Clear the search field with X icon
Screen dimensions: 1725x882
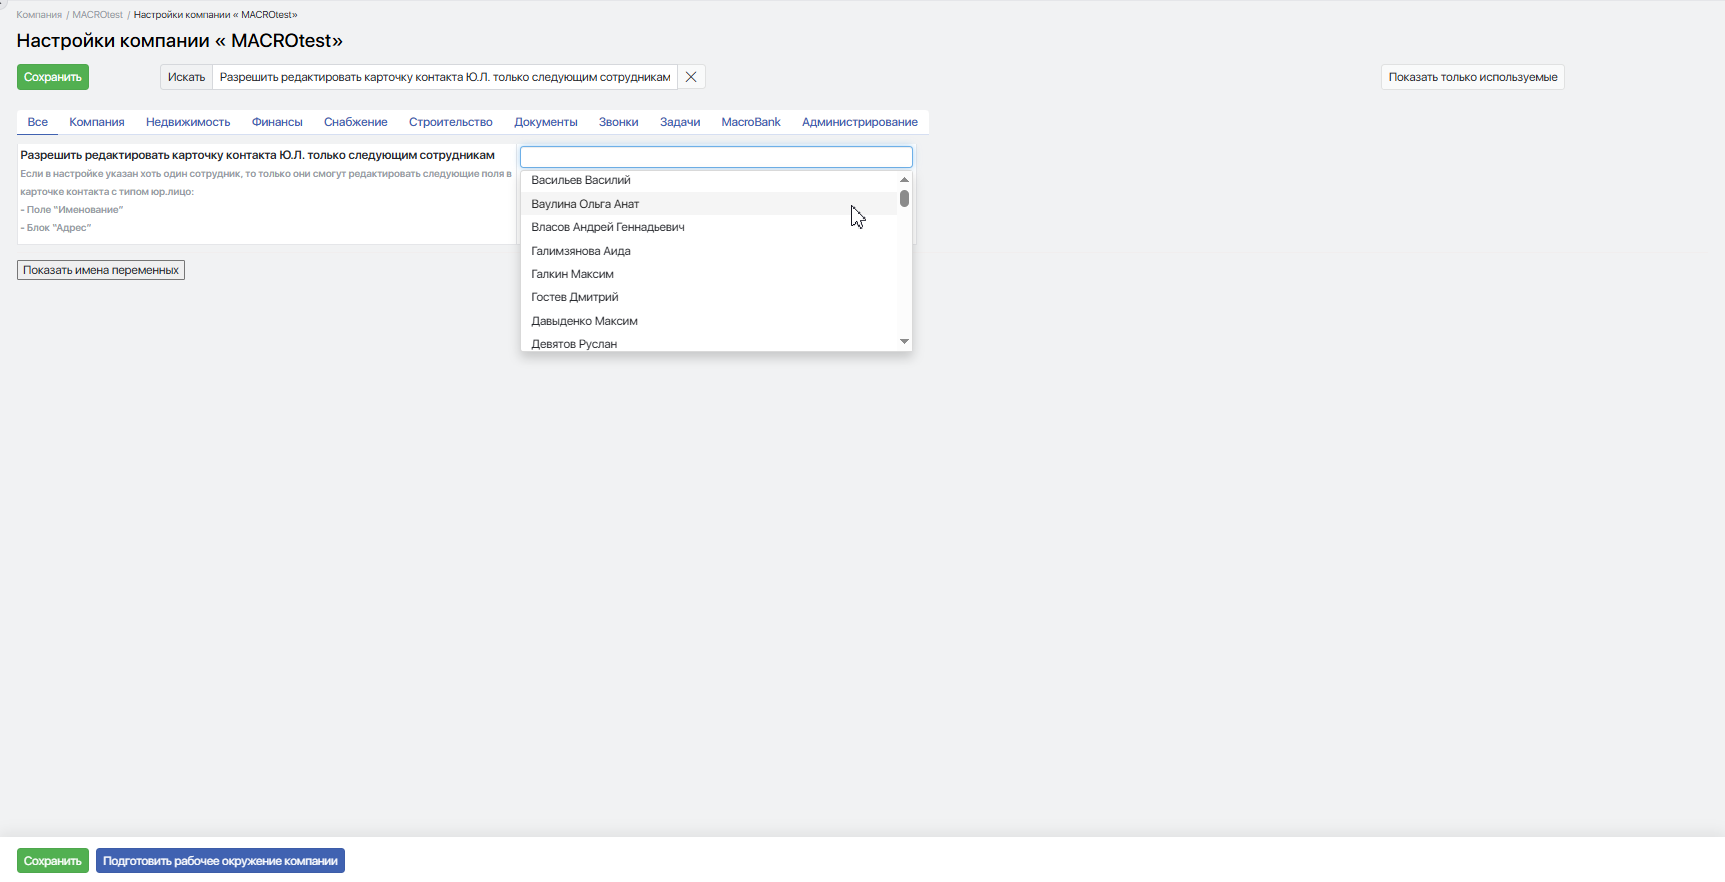[691, 77]
